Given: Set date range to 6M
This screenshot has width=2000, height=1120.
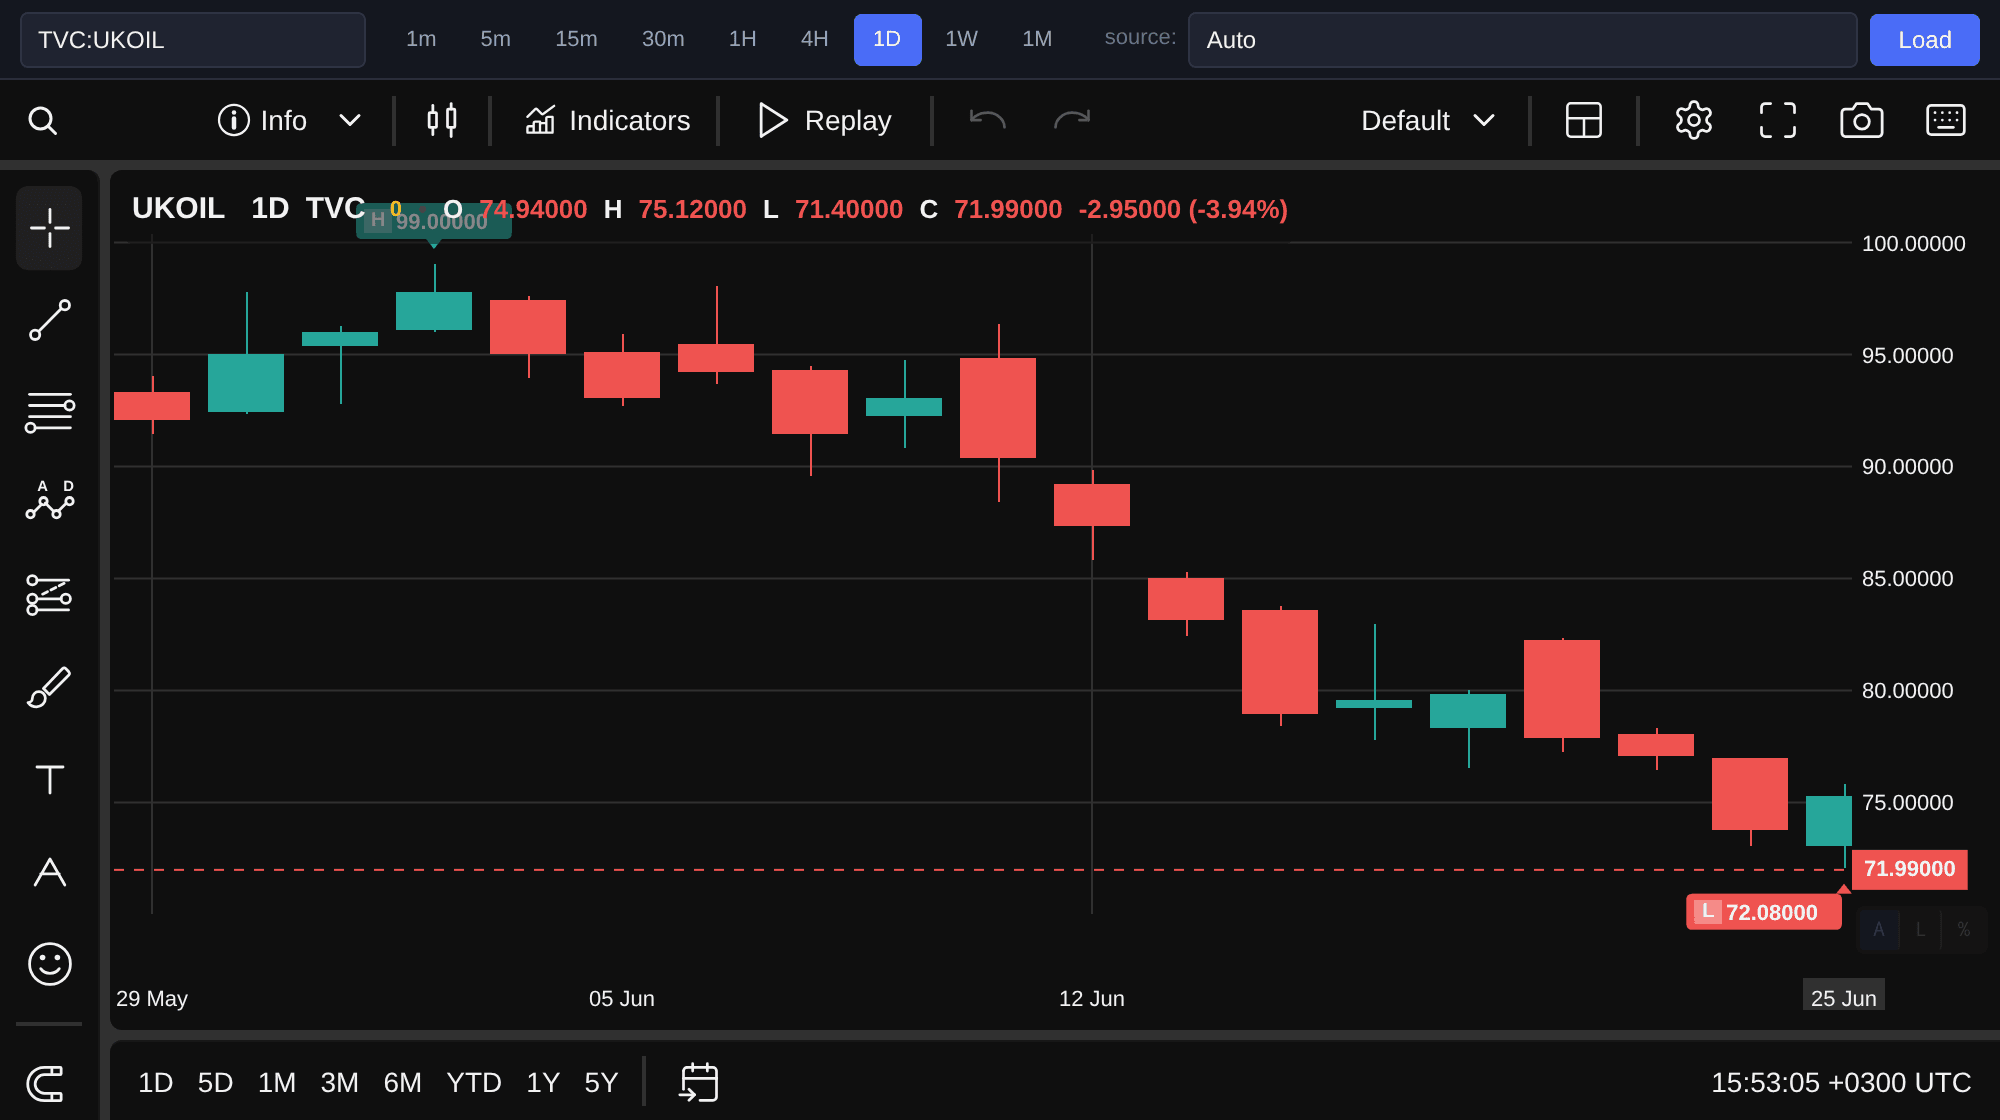Looking at the screenshot, I should 402,1083.
